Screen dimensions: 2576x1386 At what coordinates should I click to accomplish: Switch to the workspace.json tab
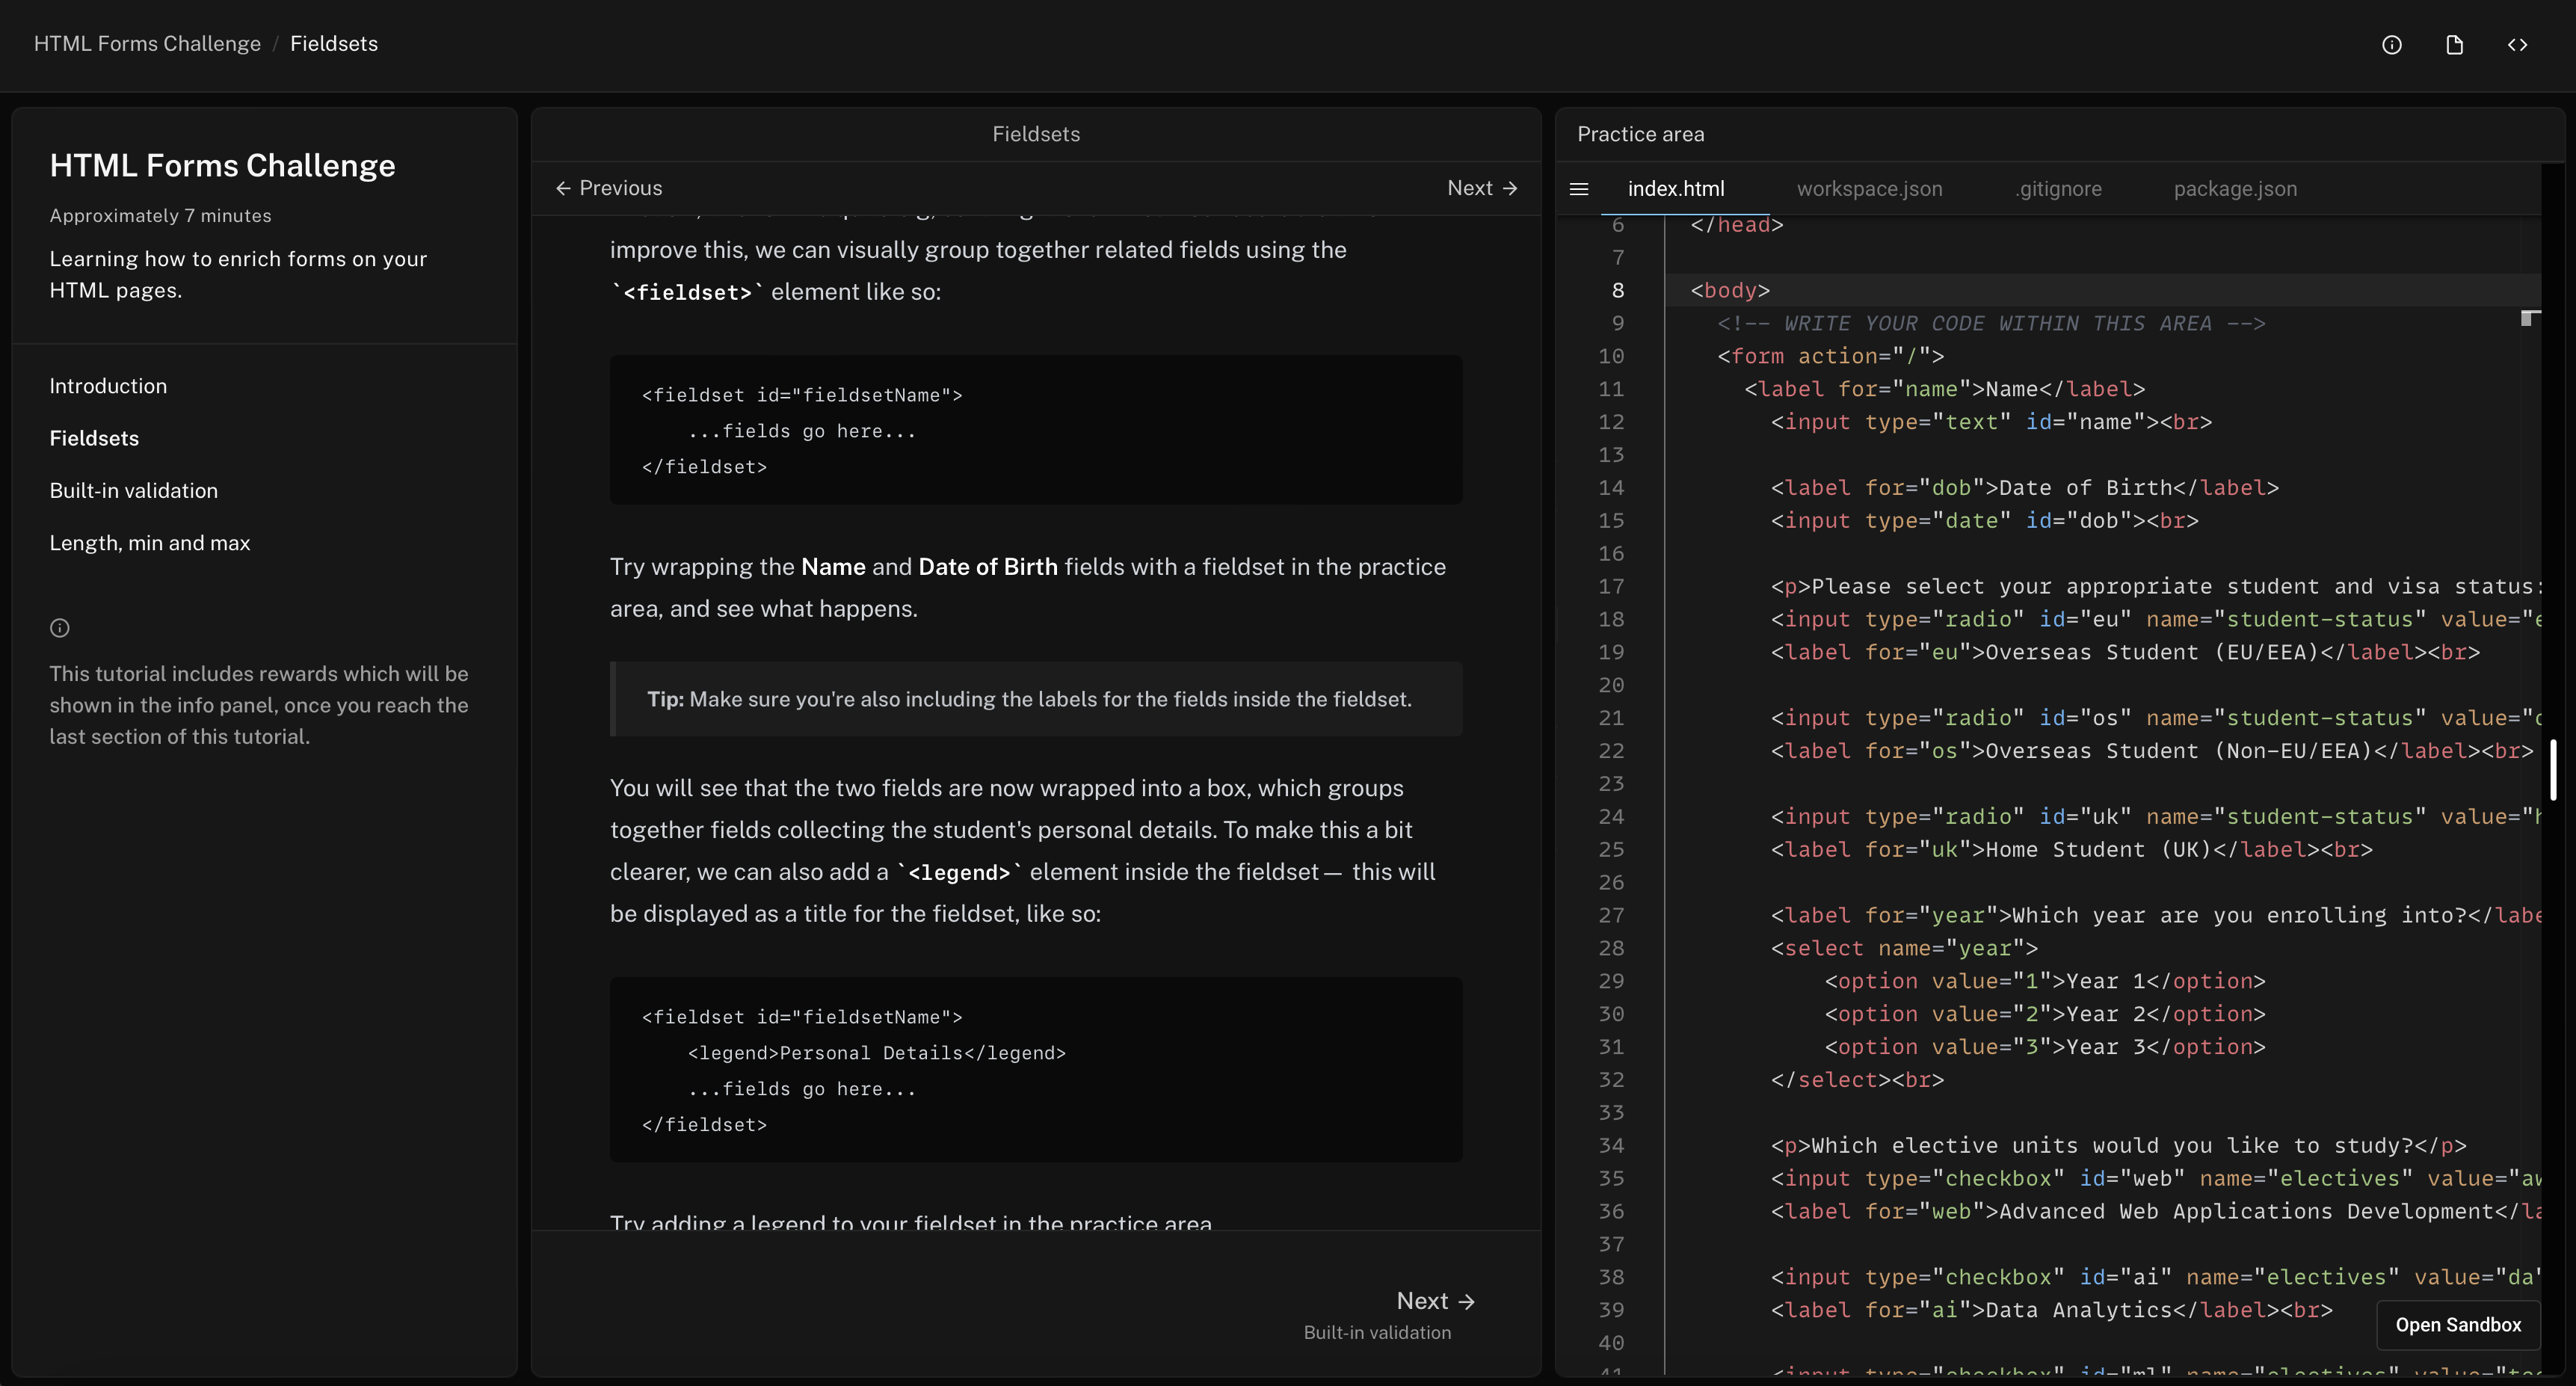click(x=1869, y=189)
